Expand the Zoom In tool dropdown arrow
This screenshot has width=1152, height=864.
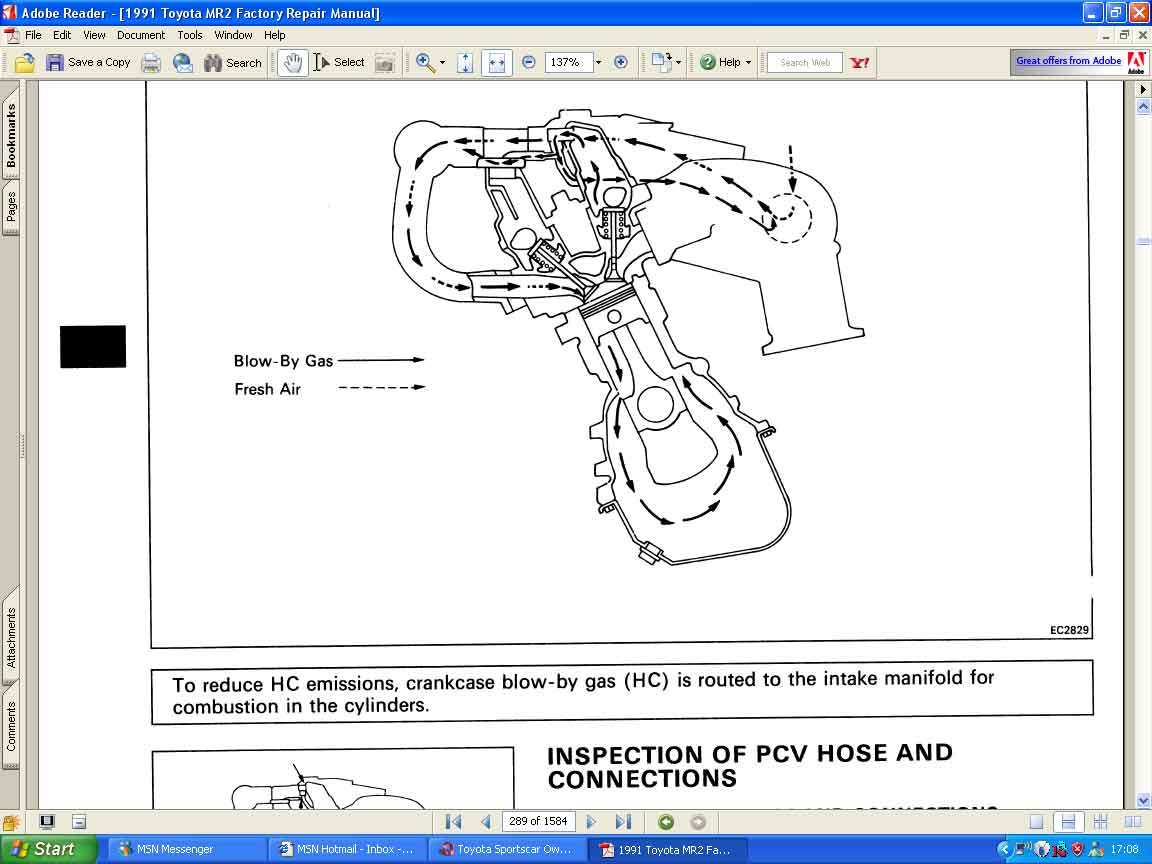click(442, 62)
